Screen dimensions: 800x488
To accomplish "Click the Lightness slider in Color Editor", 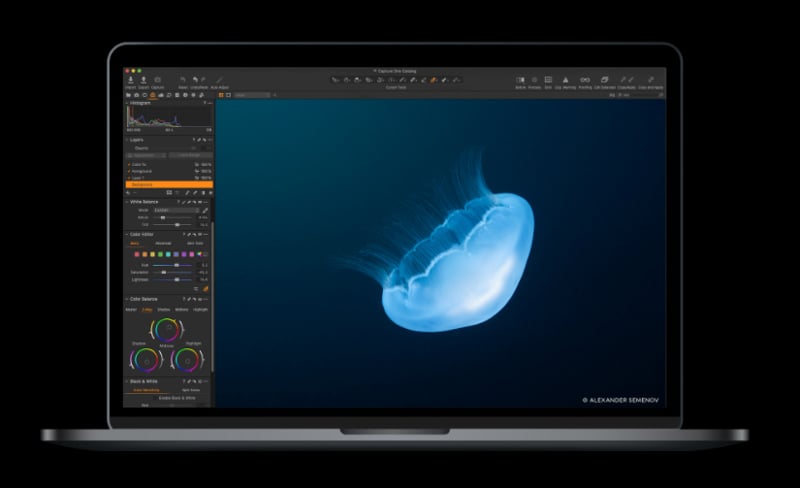I will [173, 280].
